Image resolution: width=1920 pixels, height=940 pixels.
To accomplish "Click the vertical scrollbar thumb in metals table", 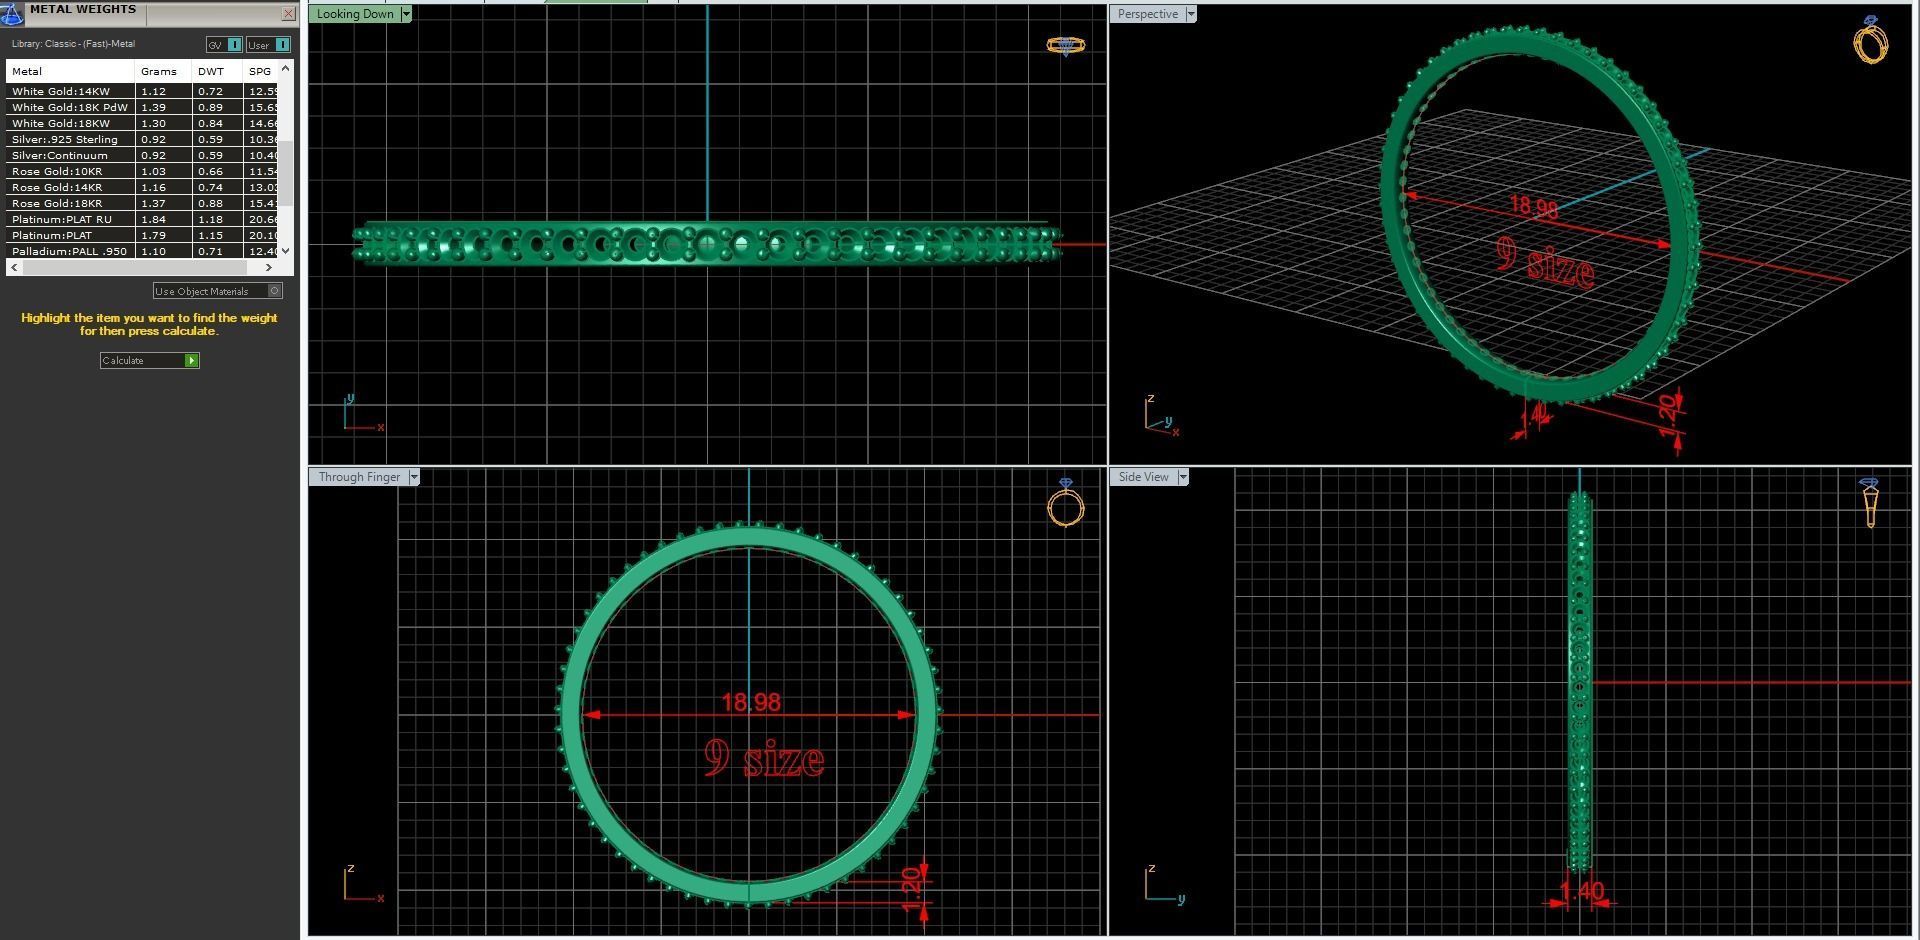I will click(286, 173).
